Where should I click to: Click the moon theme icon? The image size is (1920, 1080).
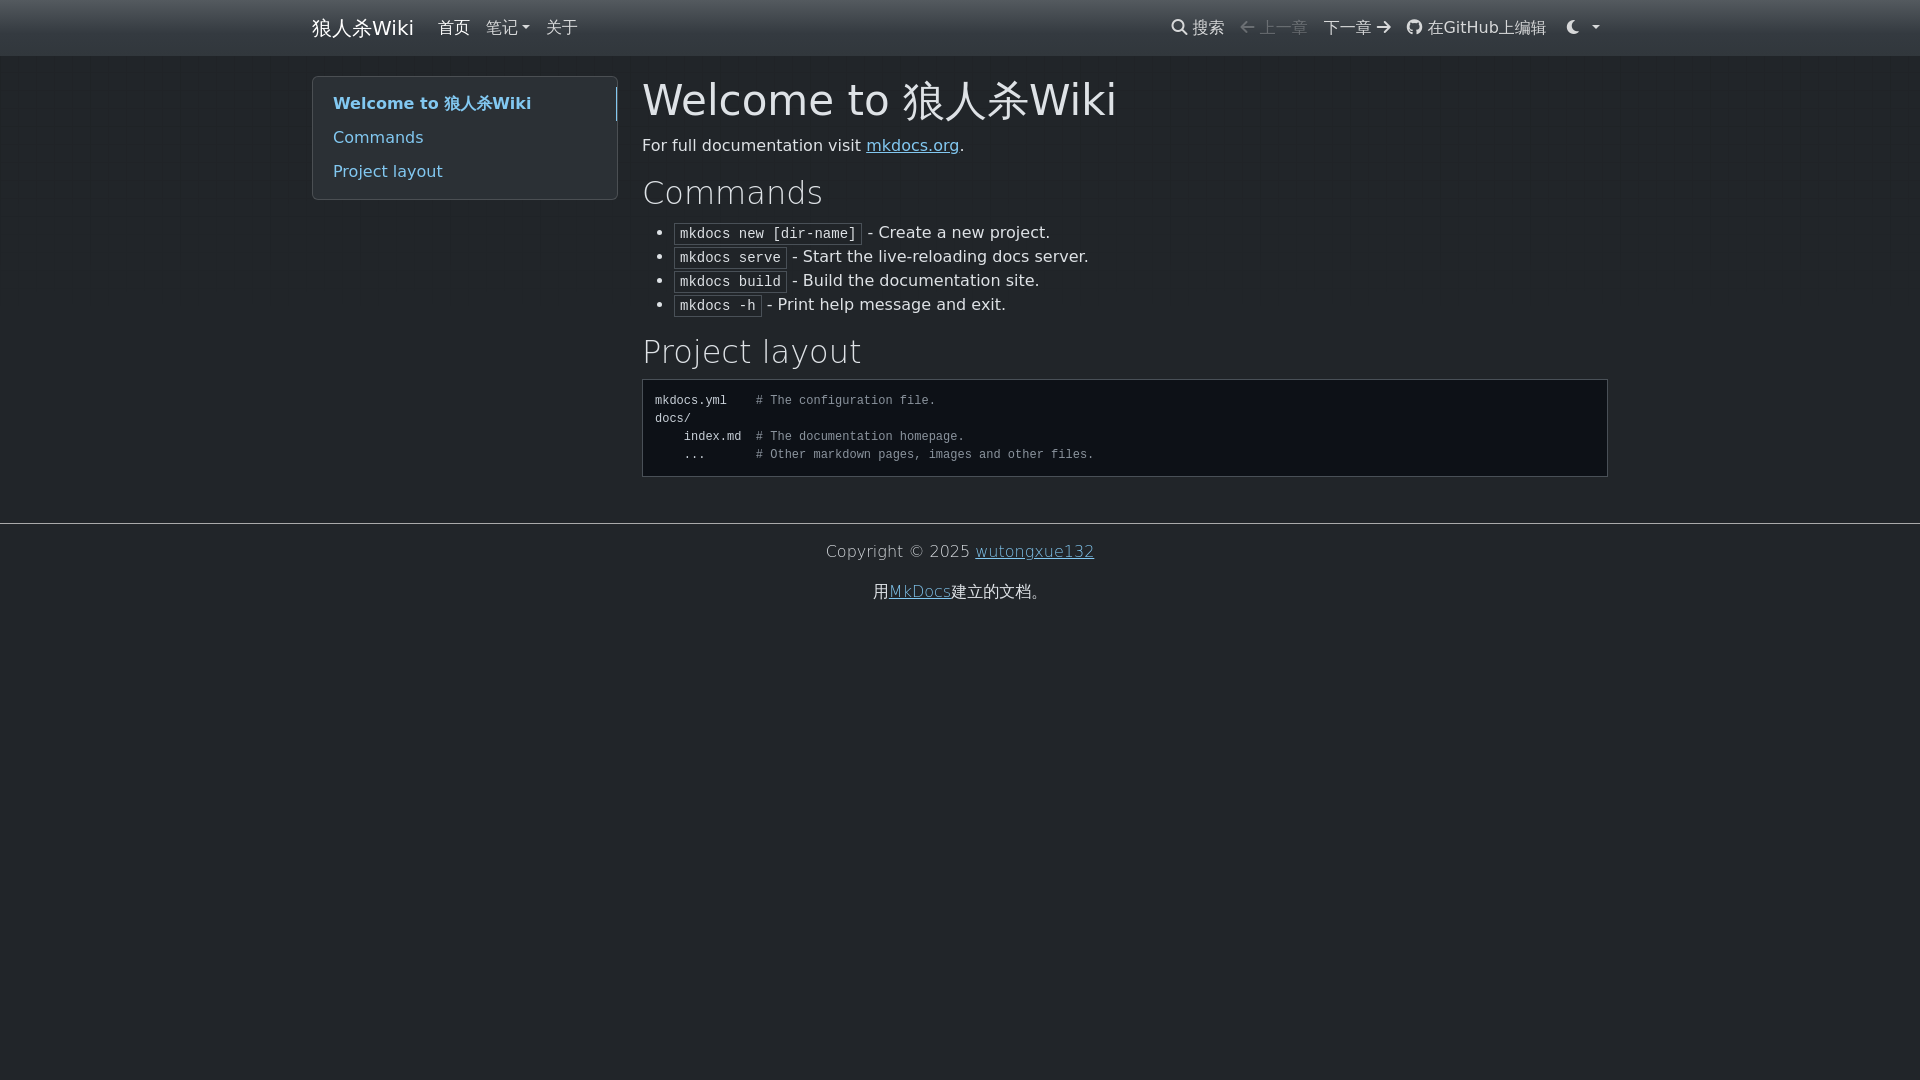(x=1573, y=27)
